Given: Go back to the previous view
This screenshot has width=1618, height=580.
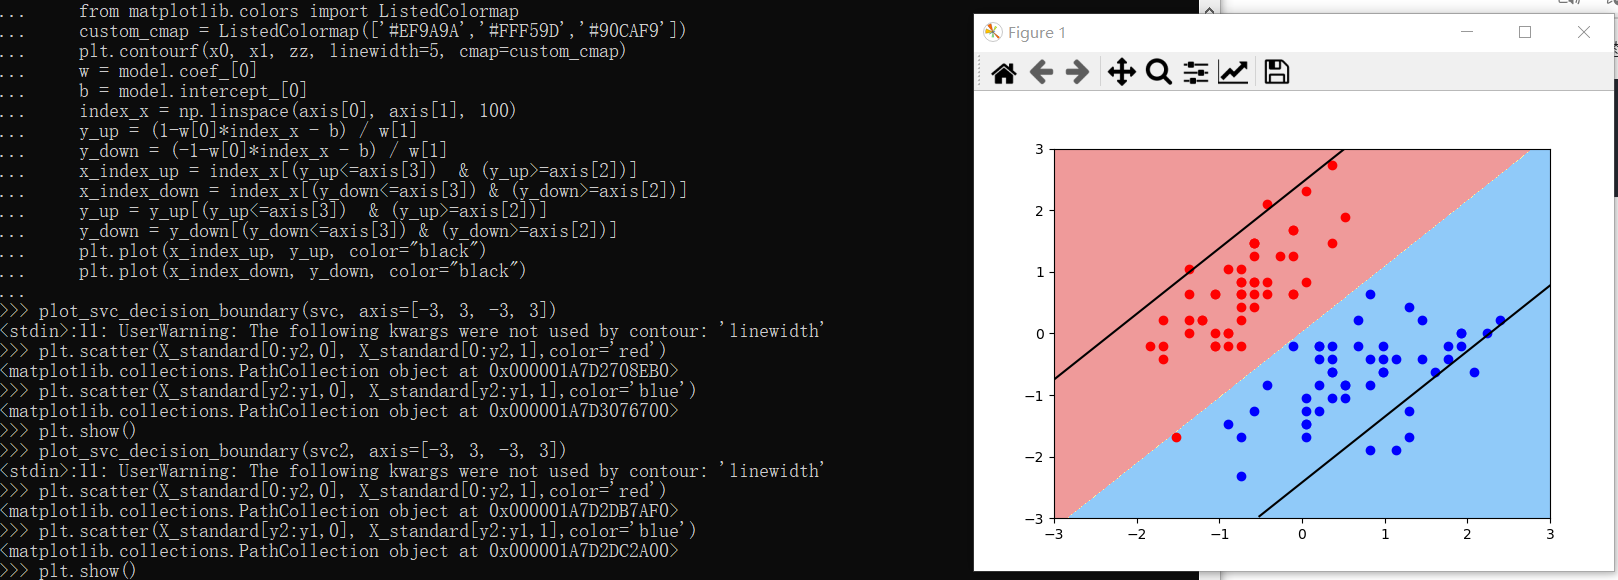Looking at the screenshot, I should click(1041, 72).
